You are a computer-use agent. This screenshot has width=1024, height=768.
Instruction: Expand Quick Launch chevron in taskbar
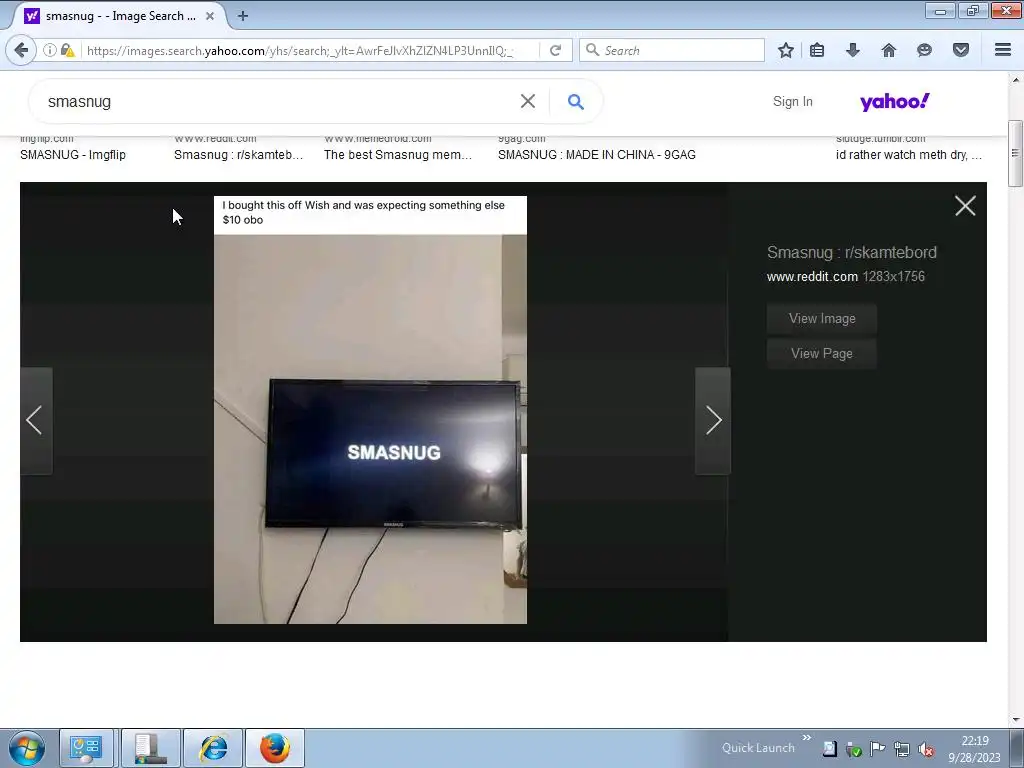coord(807,738)
